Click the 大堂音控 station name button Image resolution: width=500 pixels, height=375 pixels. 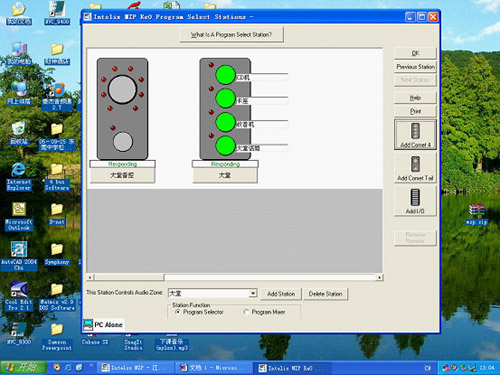tap(122, 175)
